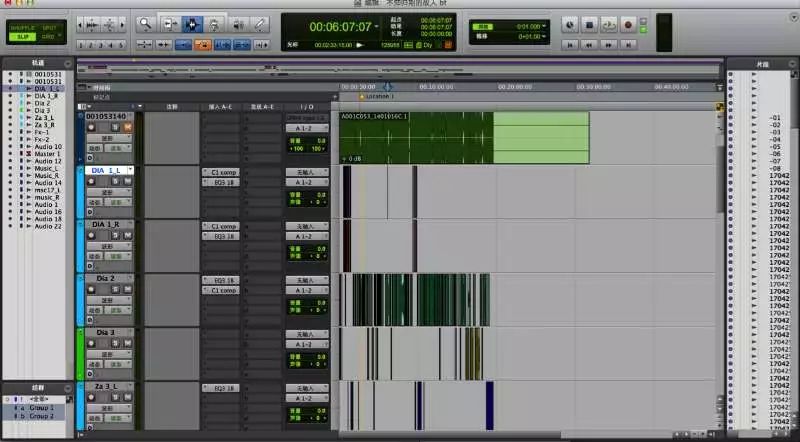This screenshot has width=800, height=442.
Task: Enable SHUFFLE edit mode
Action: 22,28
